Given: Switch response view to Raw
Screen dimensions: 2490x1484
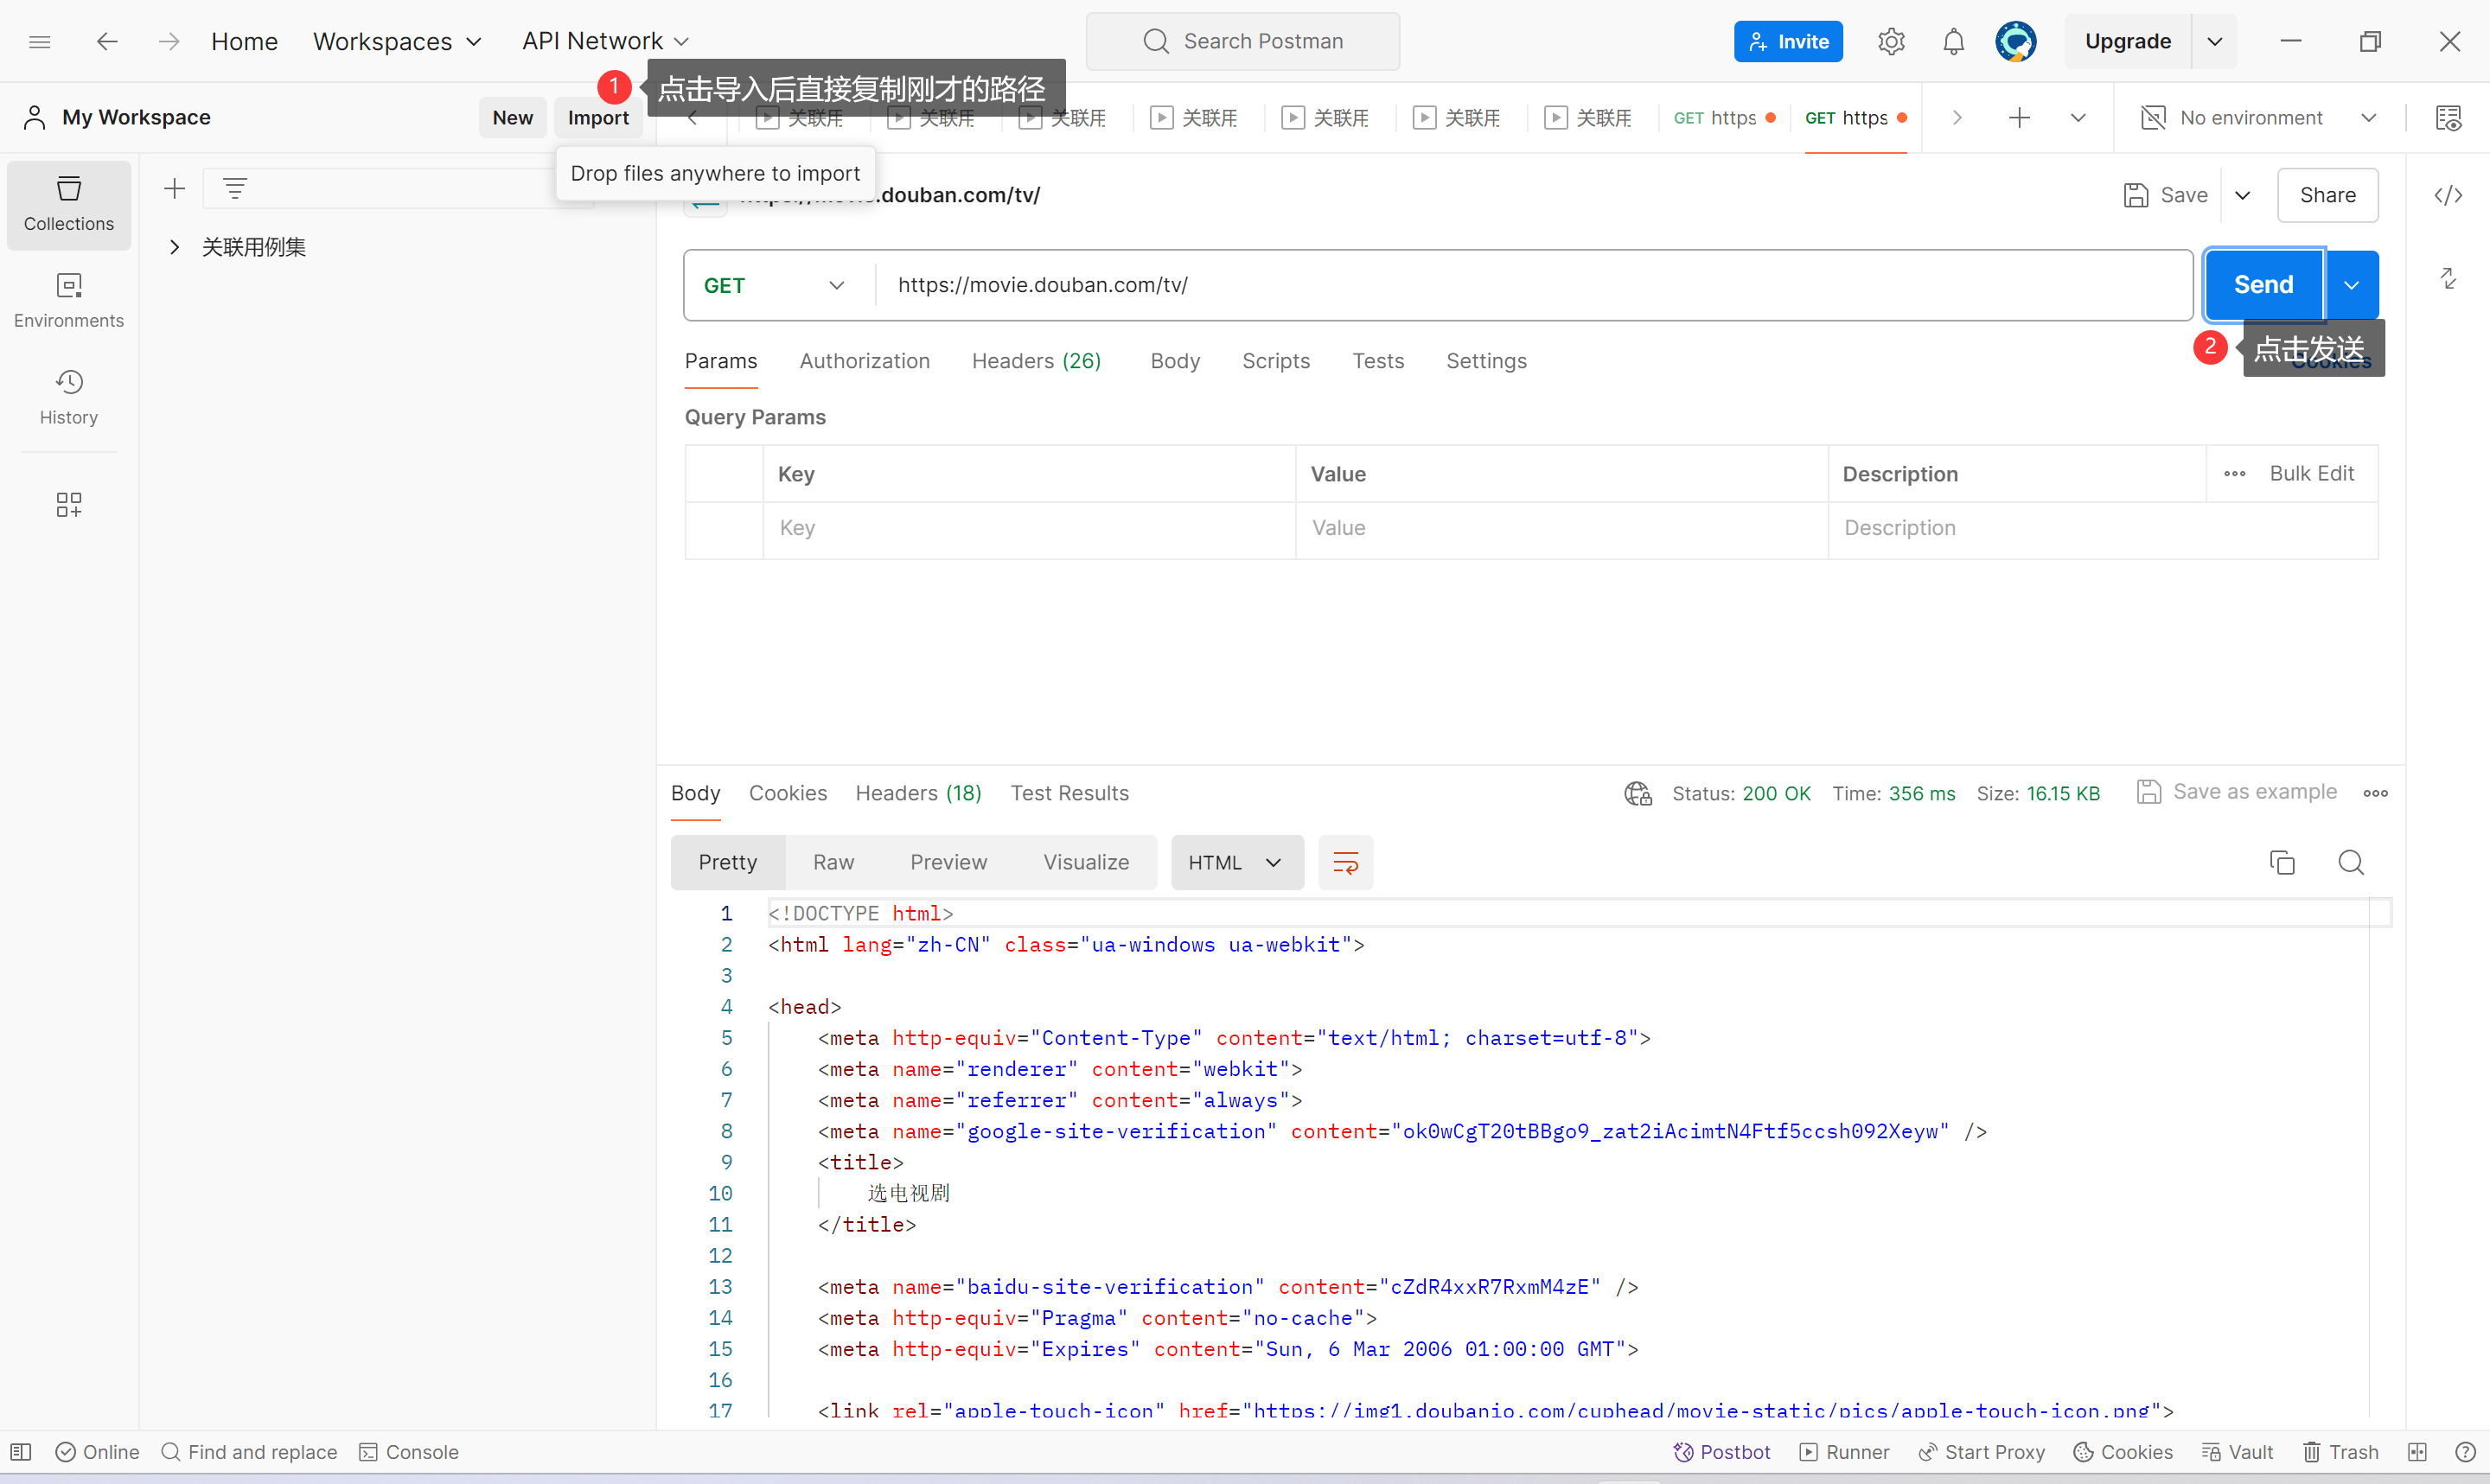Looking at the screenshot, I should coord(833,862).
